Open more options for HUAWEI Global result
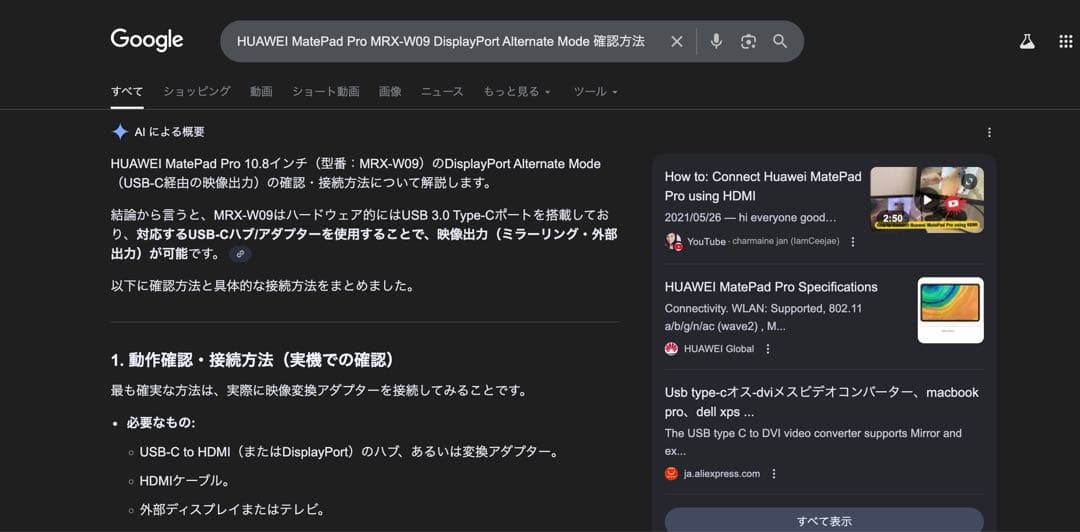1080x532 pixels. (769, 349)
